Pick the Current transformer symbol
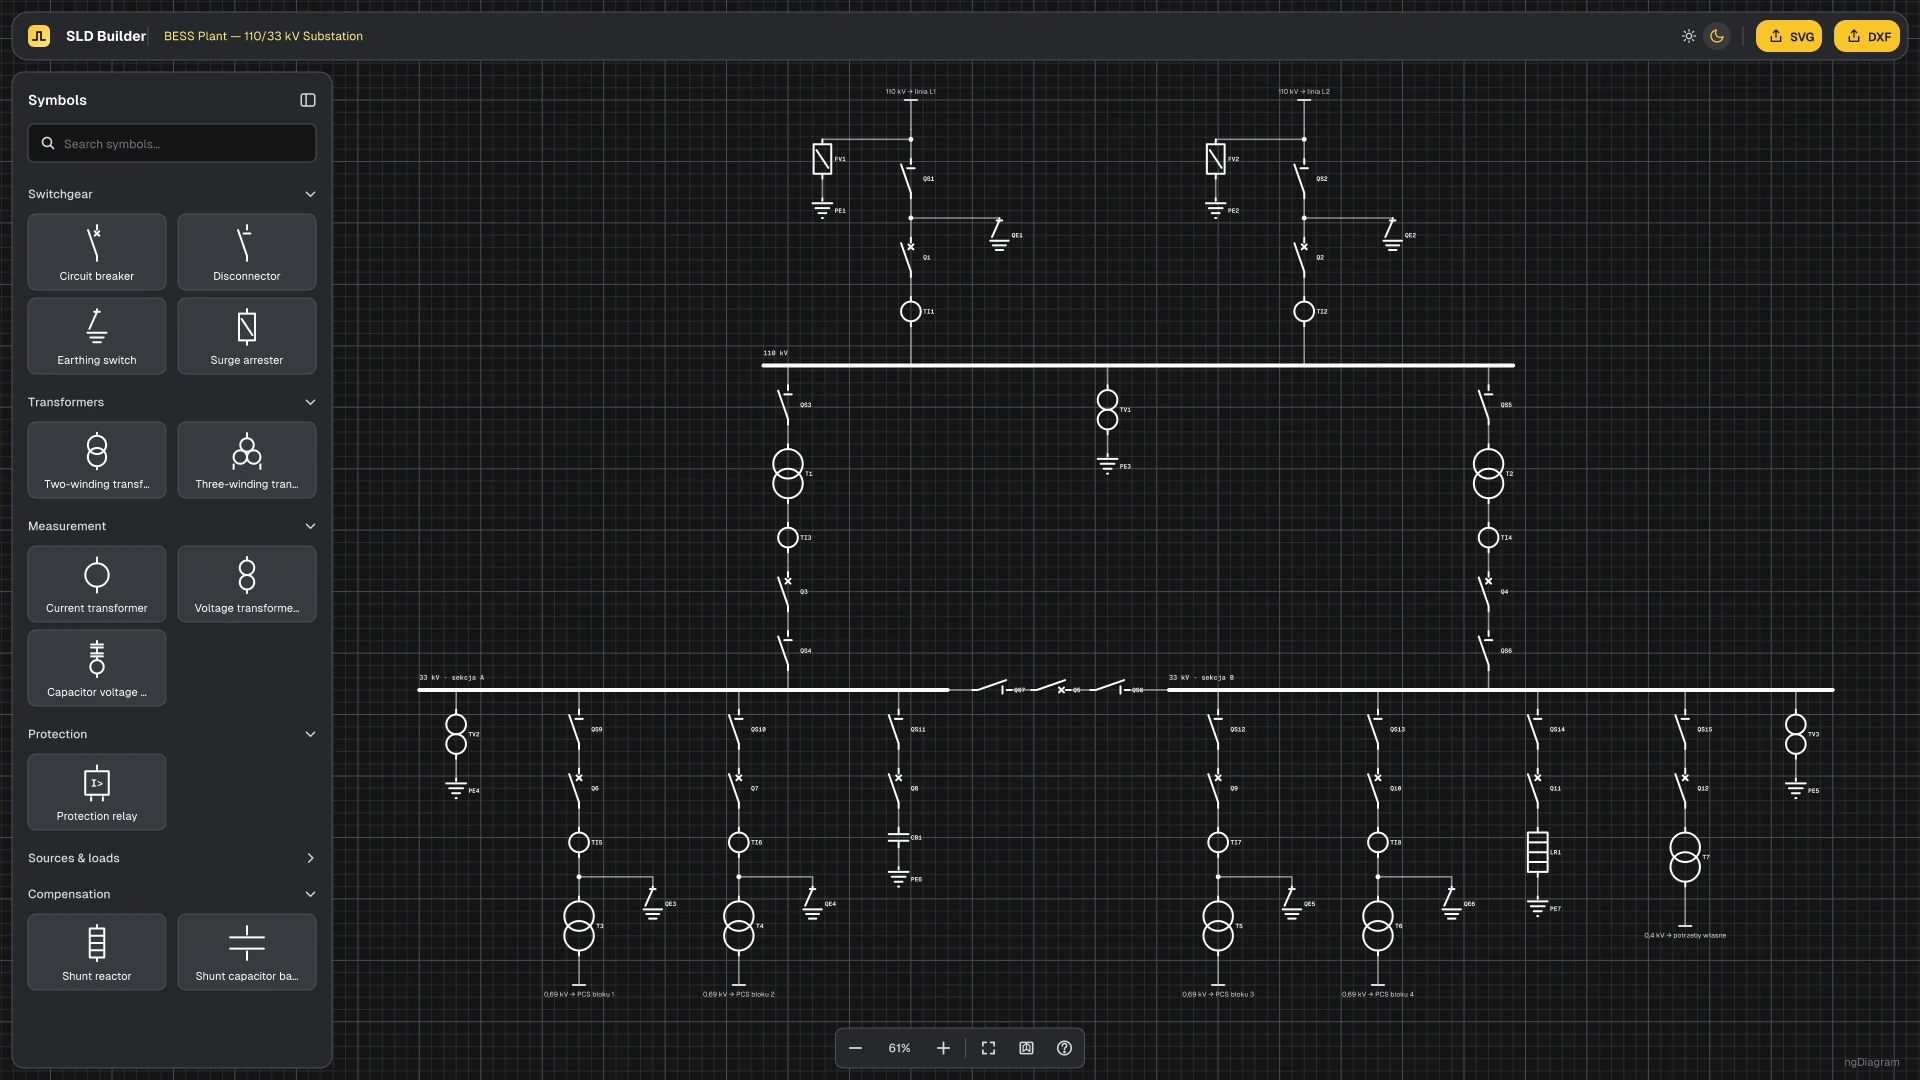 pos(97,584)
